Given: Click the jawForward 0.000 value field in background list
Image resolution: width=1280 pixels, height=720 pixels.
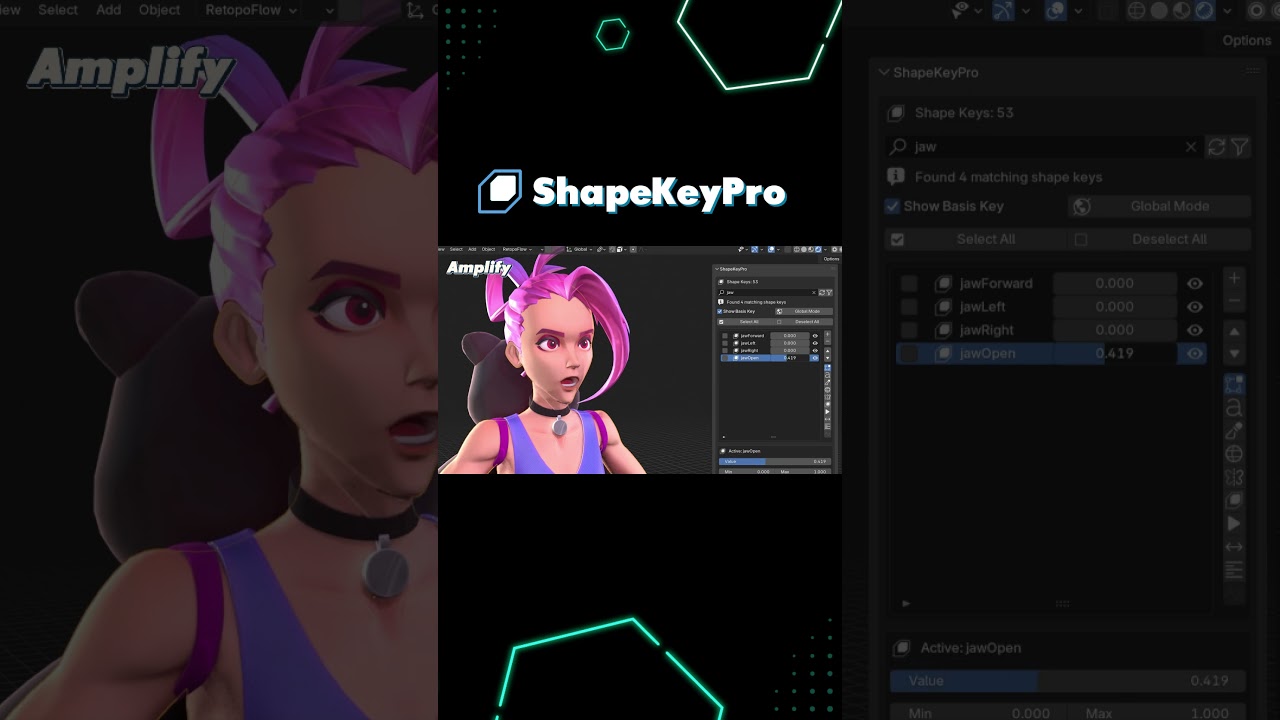Looking at the screenshot, I should click(x=1115, y=284).
